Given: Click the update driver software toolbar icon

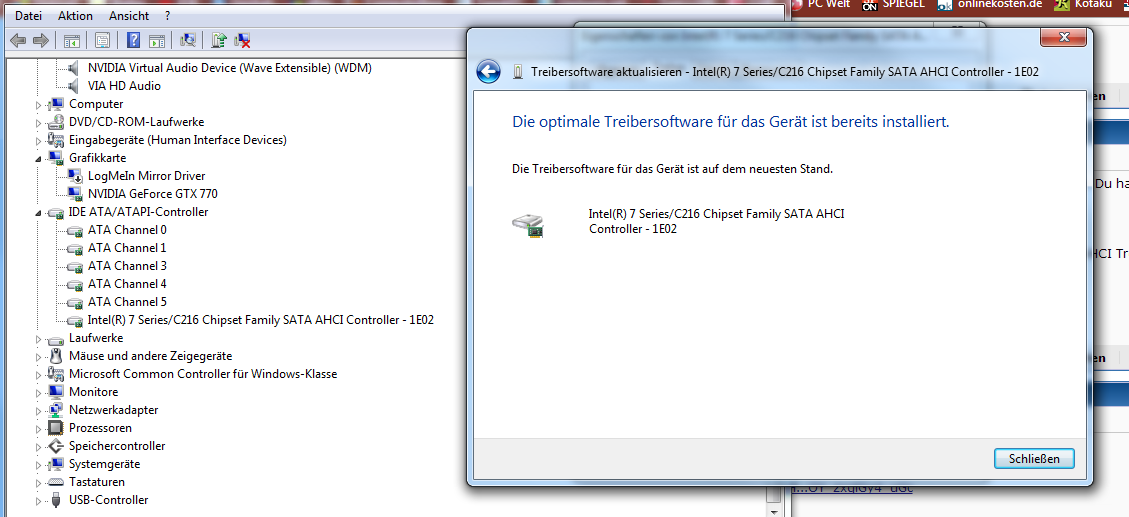Looking at the screenshot, I should pyautogui.click(x=220, y=40).
